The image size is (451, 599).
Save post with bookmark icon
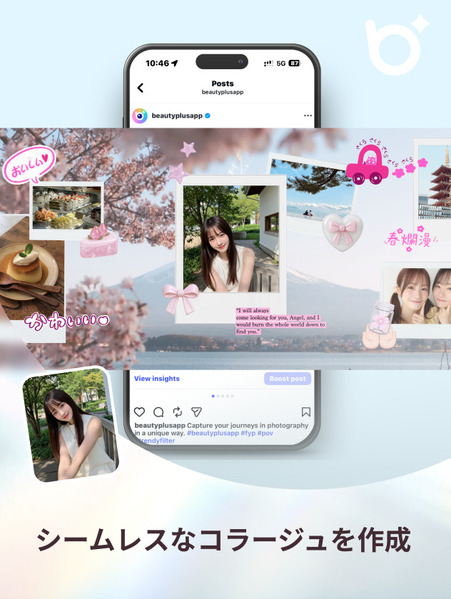coord(306,411)
